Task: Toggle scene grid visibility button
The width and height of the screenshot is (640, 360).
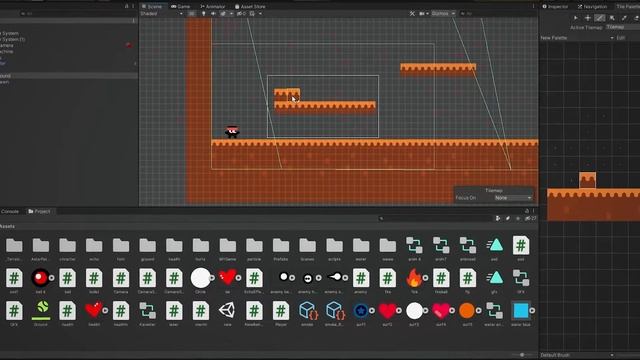Action: point(252,13)
